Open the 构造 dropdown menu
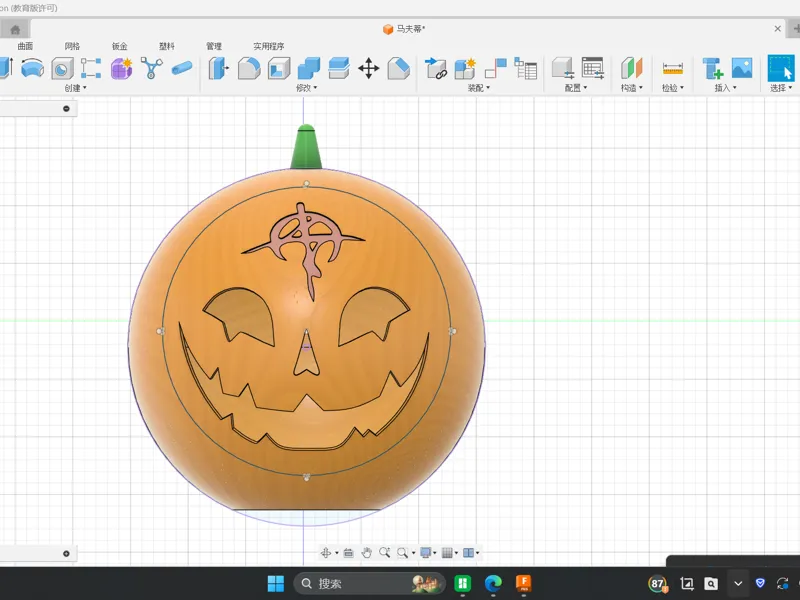 [632, 88]
